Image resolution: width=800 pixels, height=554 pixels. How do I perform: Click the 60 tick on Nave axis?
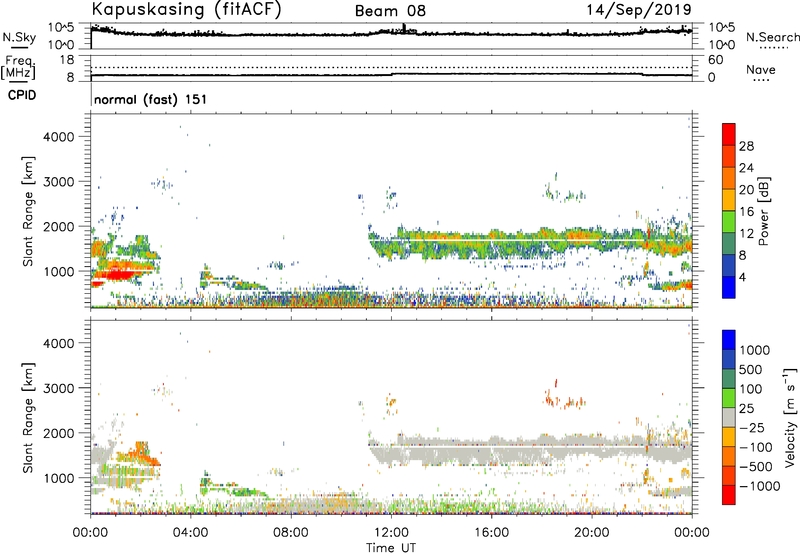click(x=715, y=60)
